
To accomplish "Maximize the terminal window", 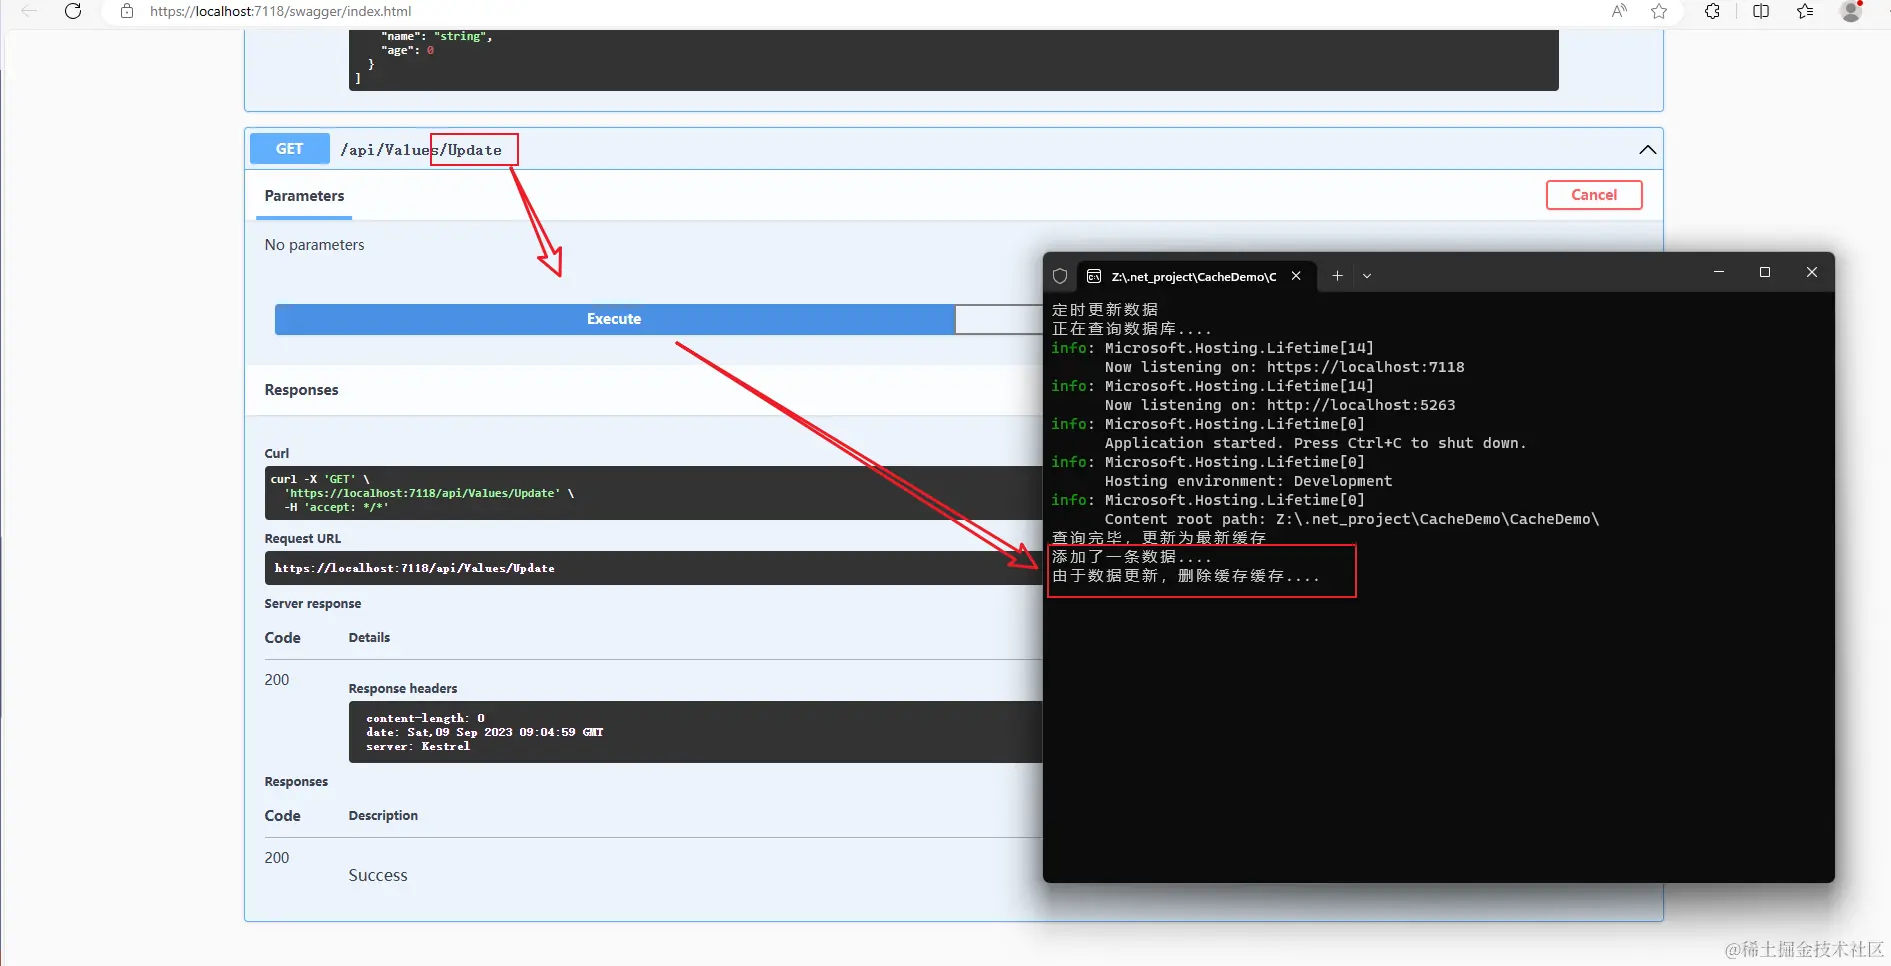I will coord(1765,272).
